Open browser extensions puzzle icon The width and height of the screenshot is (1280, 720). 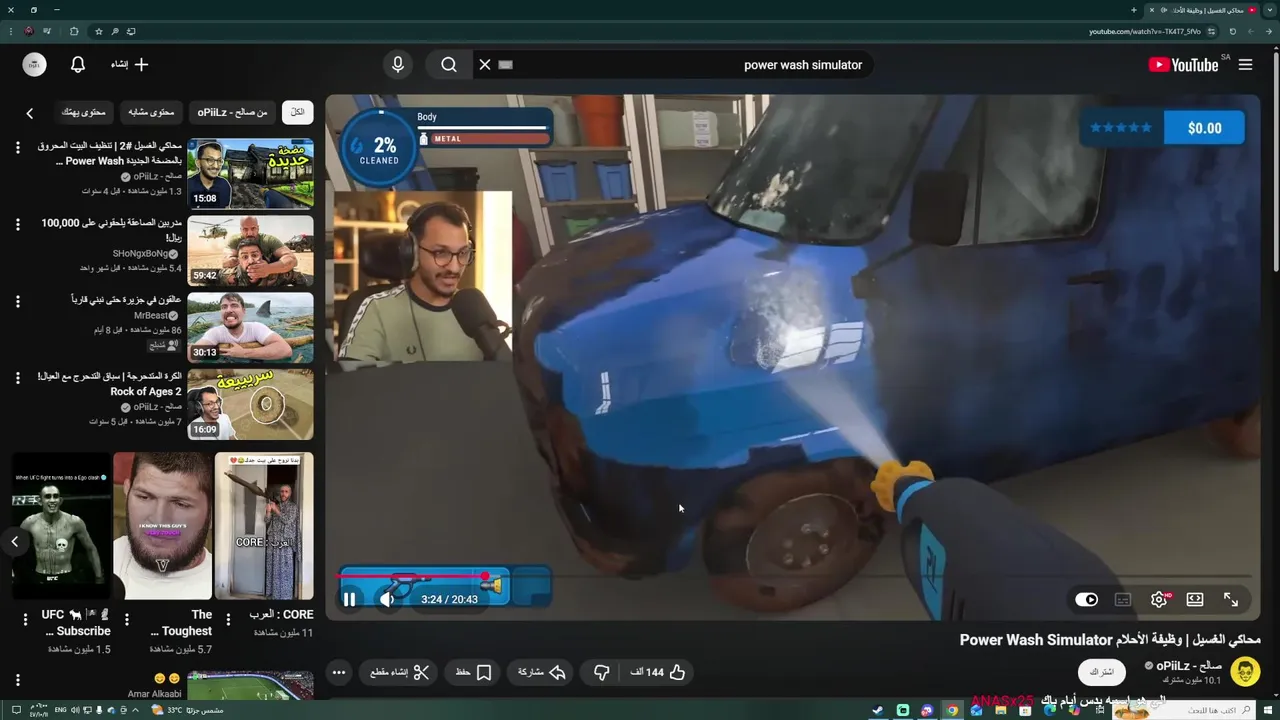tap(74, 31)
